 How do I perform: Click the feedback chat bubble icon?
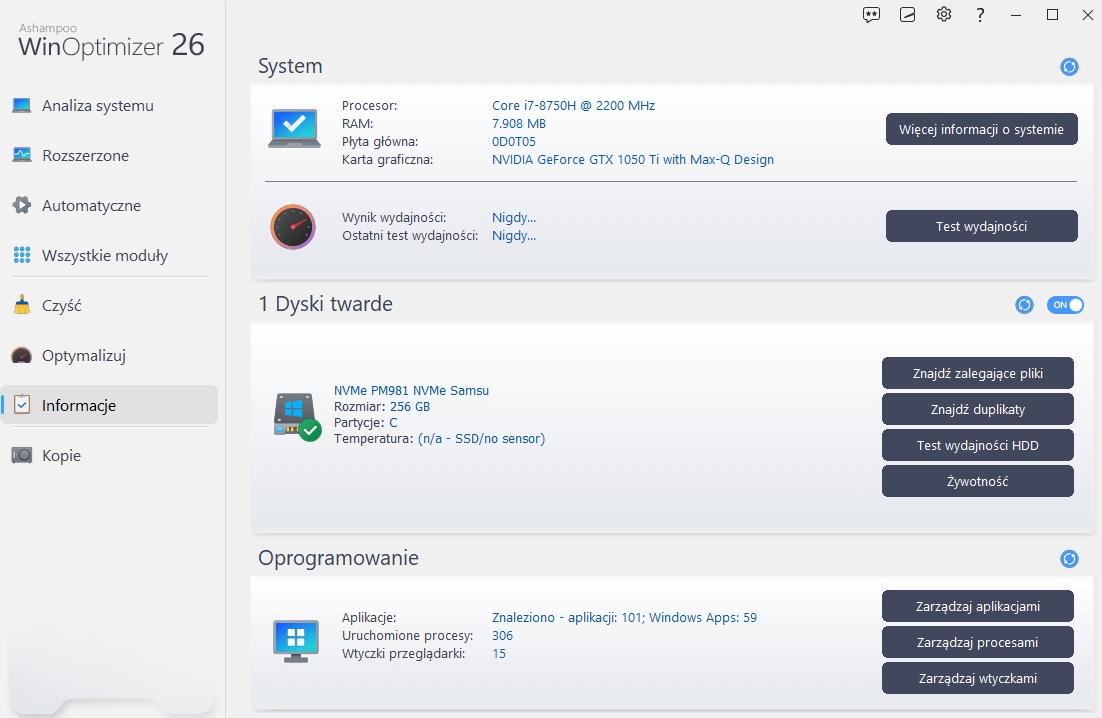872,15
